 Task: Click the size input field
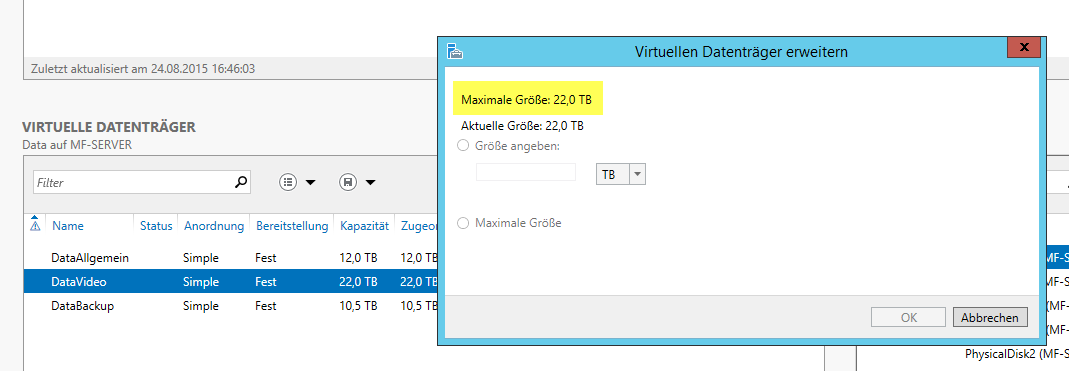[526, 173]
